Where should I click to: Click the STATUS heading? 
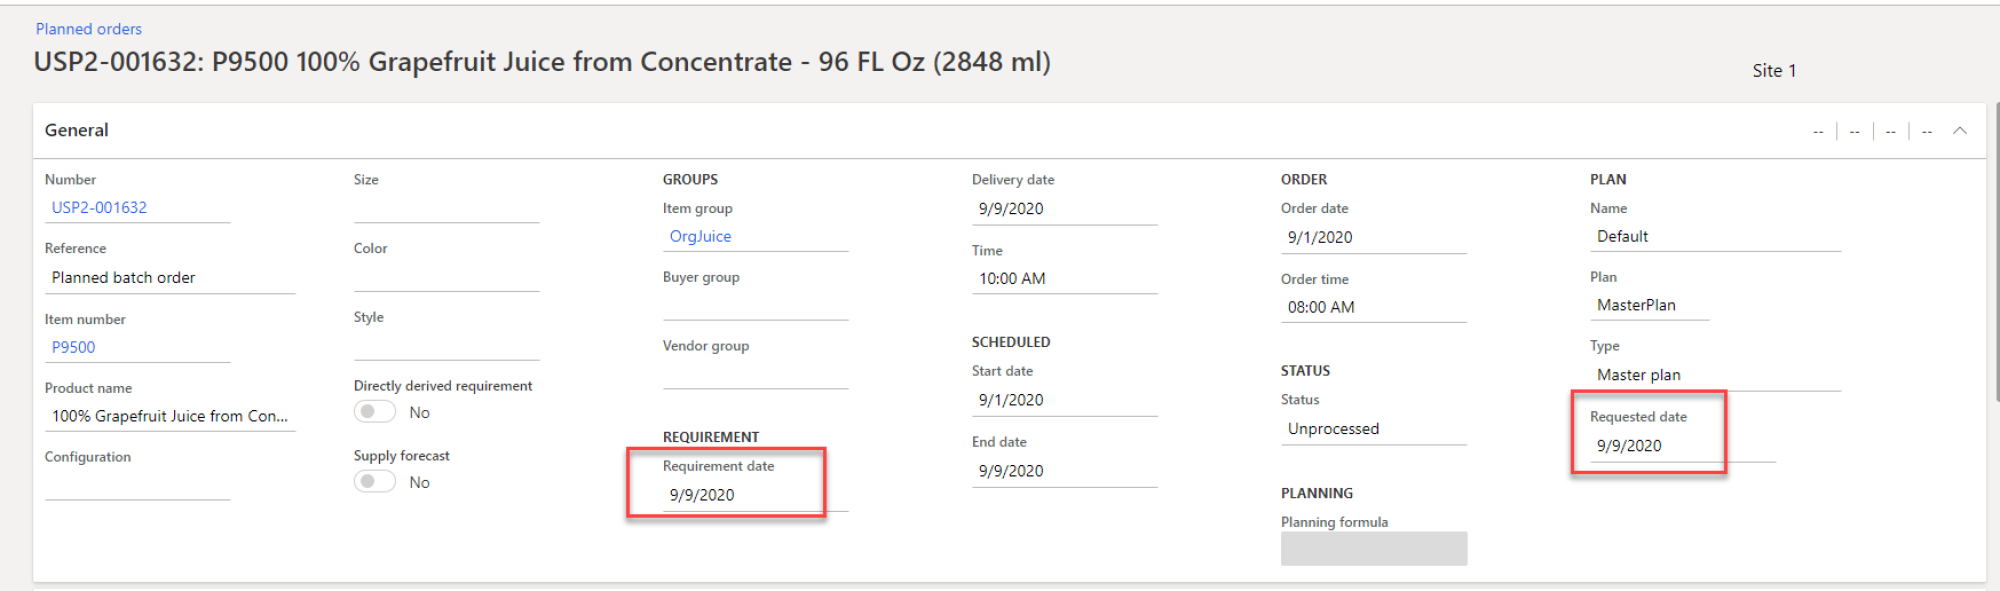1305,371
